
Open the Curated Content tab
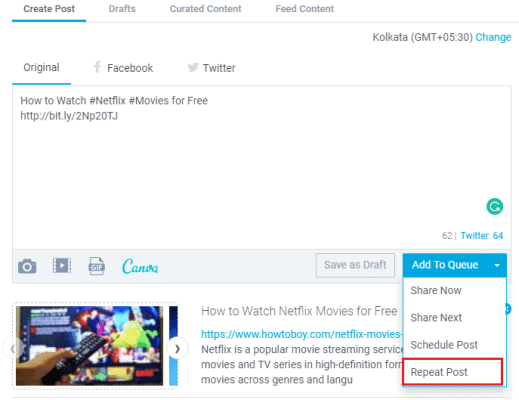pos(205,9)
